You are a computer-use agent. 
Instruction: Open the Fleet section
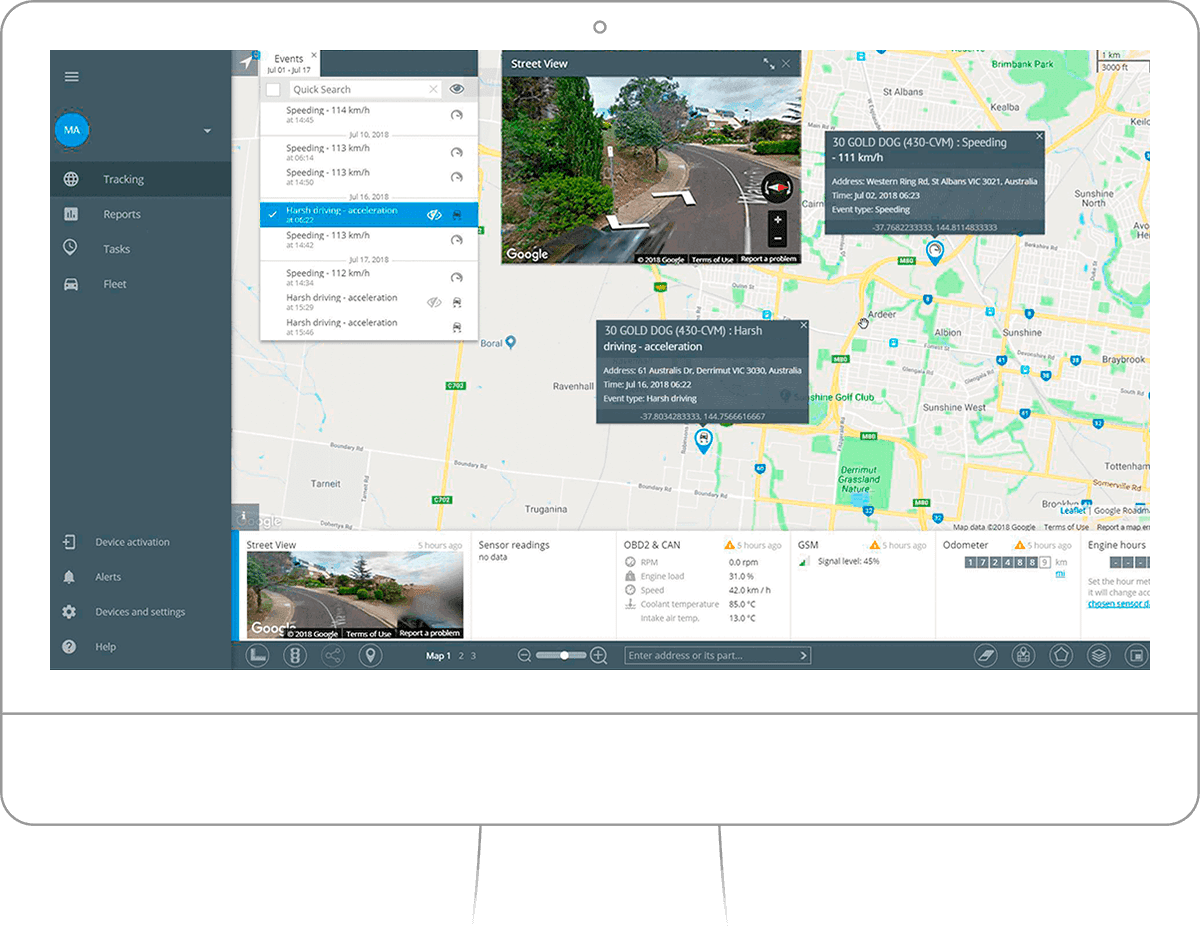pyautogui.click(x=141, y=284)
